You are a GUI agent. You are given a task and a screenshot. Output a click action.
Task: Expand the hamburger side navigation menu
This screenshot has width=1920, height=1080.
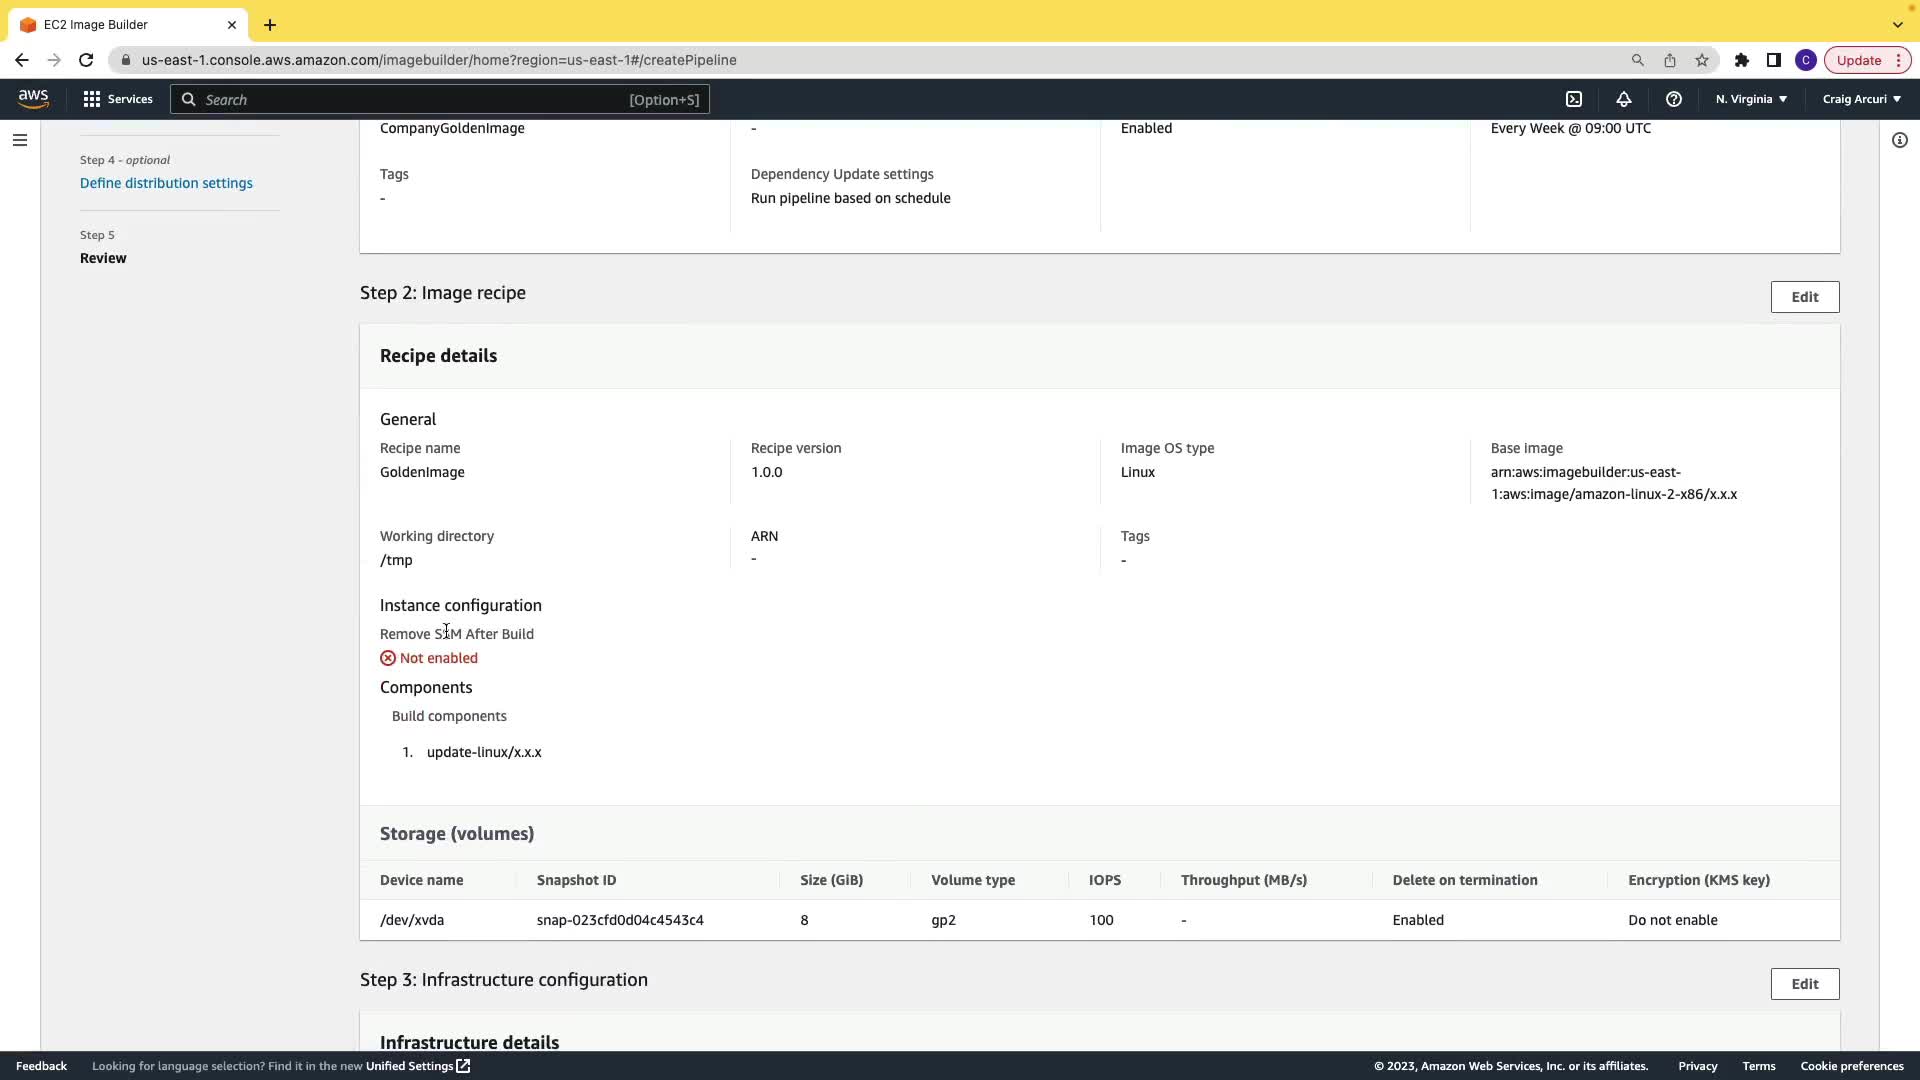click(x=20, y=140)
